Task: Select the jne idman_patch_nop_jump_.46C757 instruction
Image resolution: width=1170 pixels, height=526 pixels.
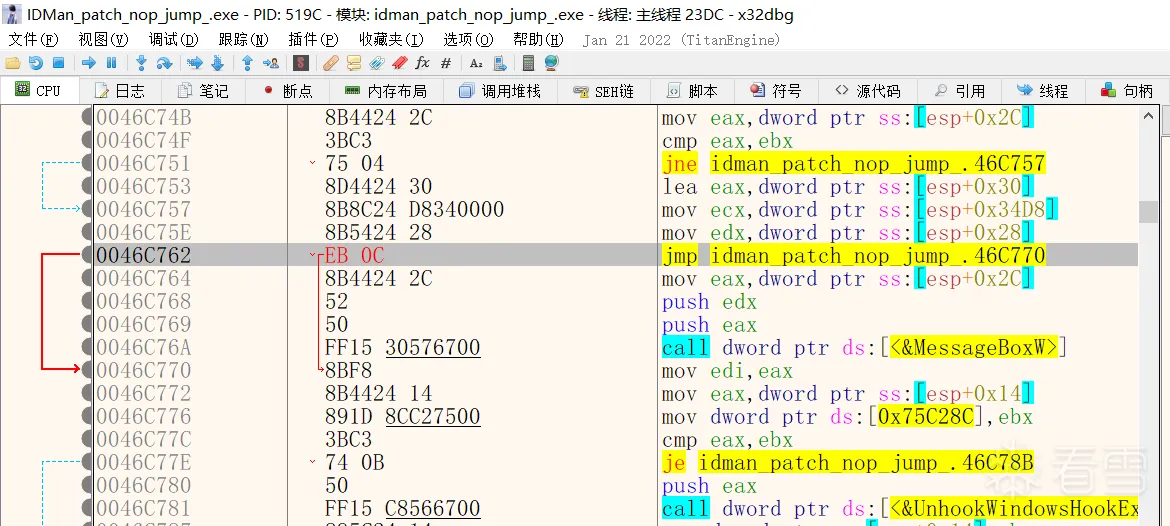Action: tap(854, 163)
